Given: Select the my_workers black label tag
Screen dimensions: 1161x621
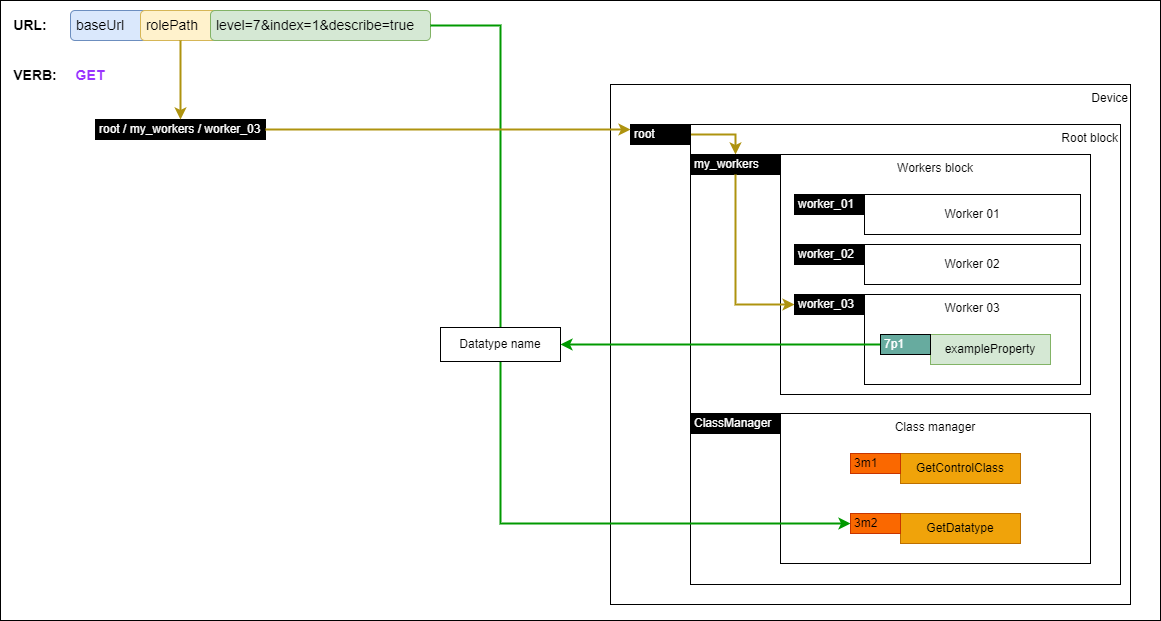Looking at the screenshot, I should pos(734,163).
